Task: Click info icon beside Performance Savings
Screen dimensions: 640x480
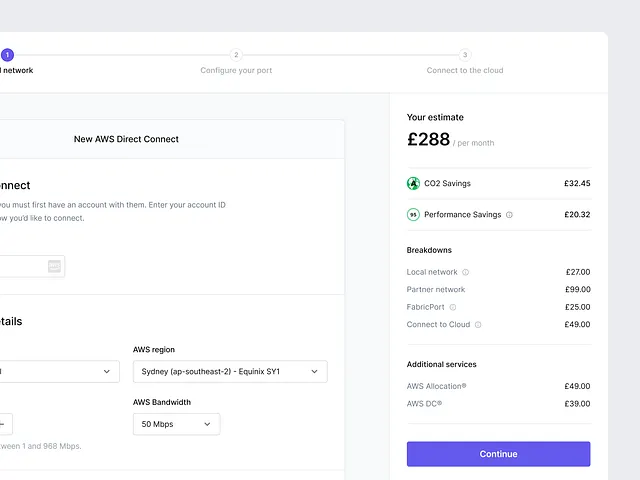Action: click(x=509, y=215)
